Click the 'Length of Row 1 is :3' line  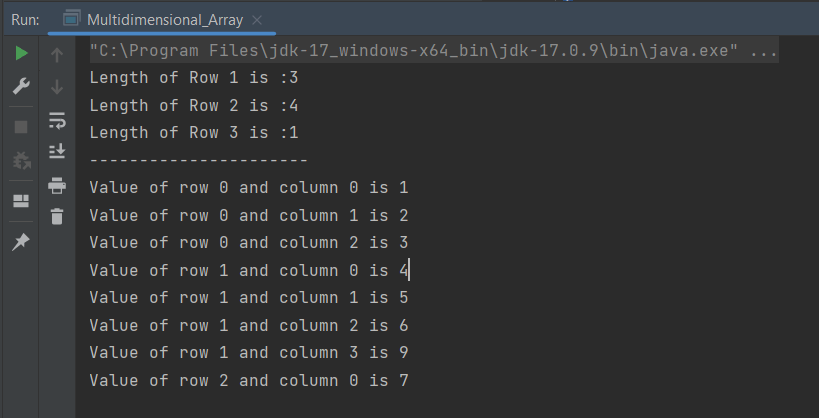(194, 78)
